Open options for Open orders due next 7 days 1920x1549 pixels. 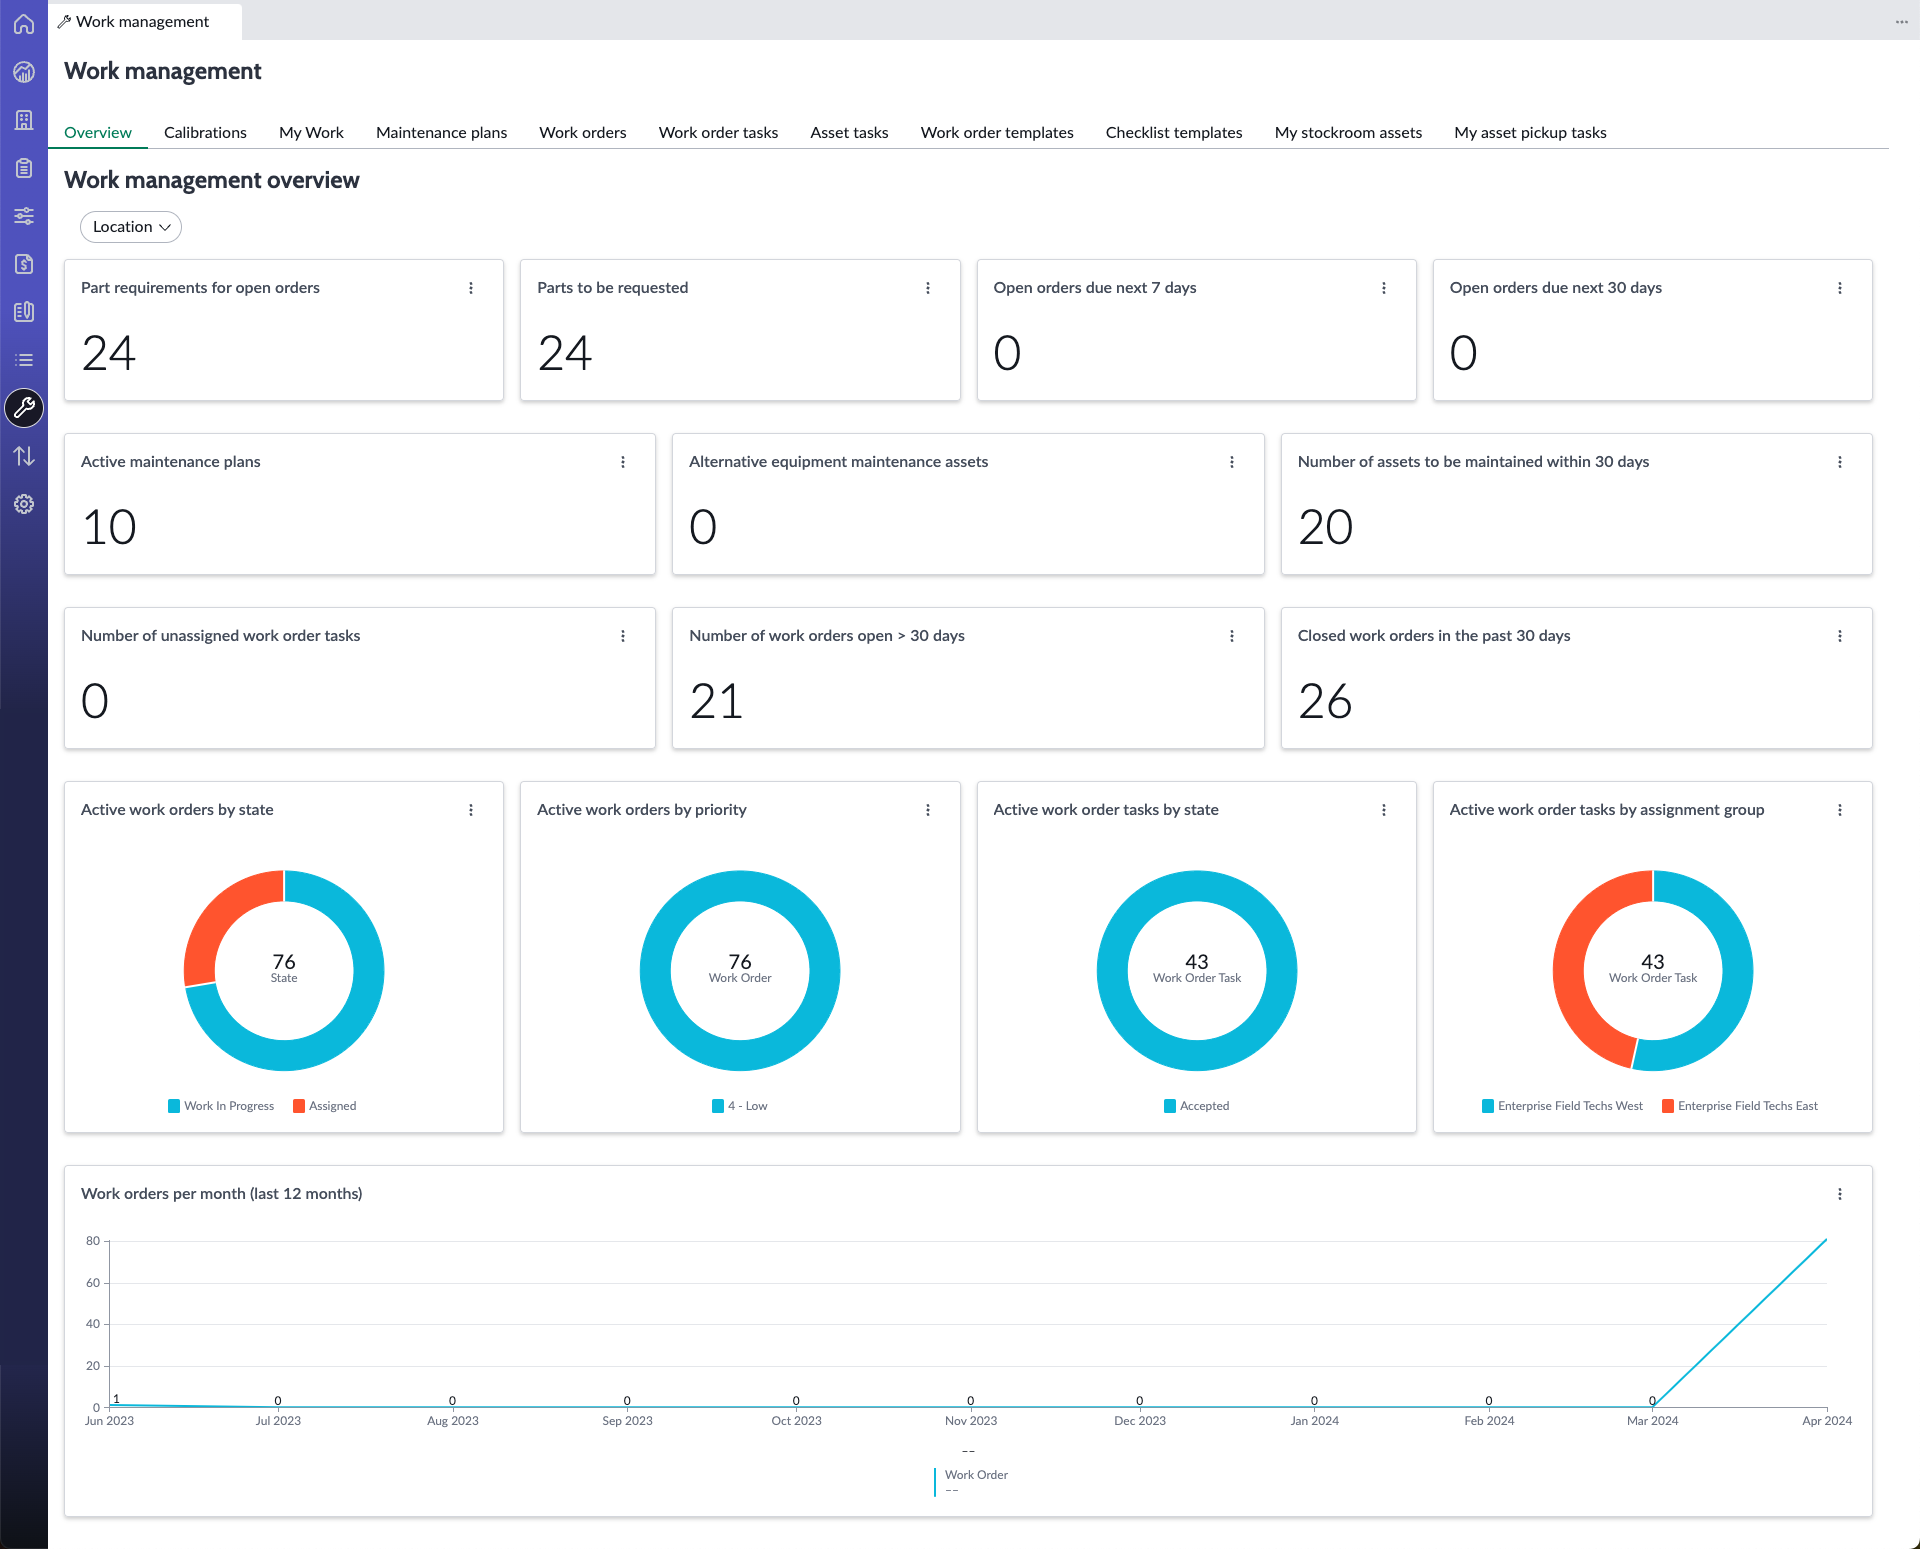(x=1384, y=288)
